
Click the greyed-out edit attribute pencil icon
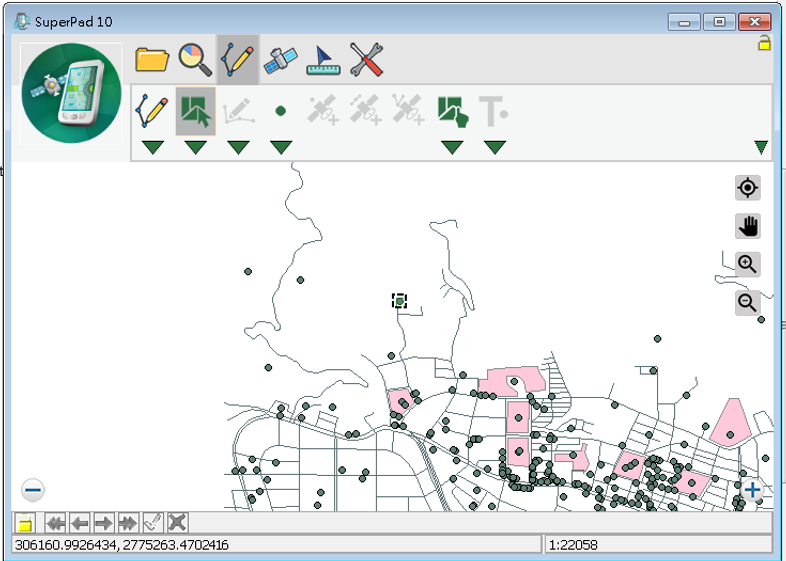(153, 523)
